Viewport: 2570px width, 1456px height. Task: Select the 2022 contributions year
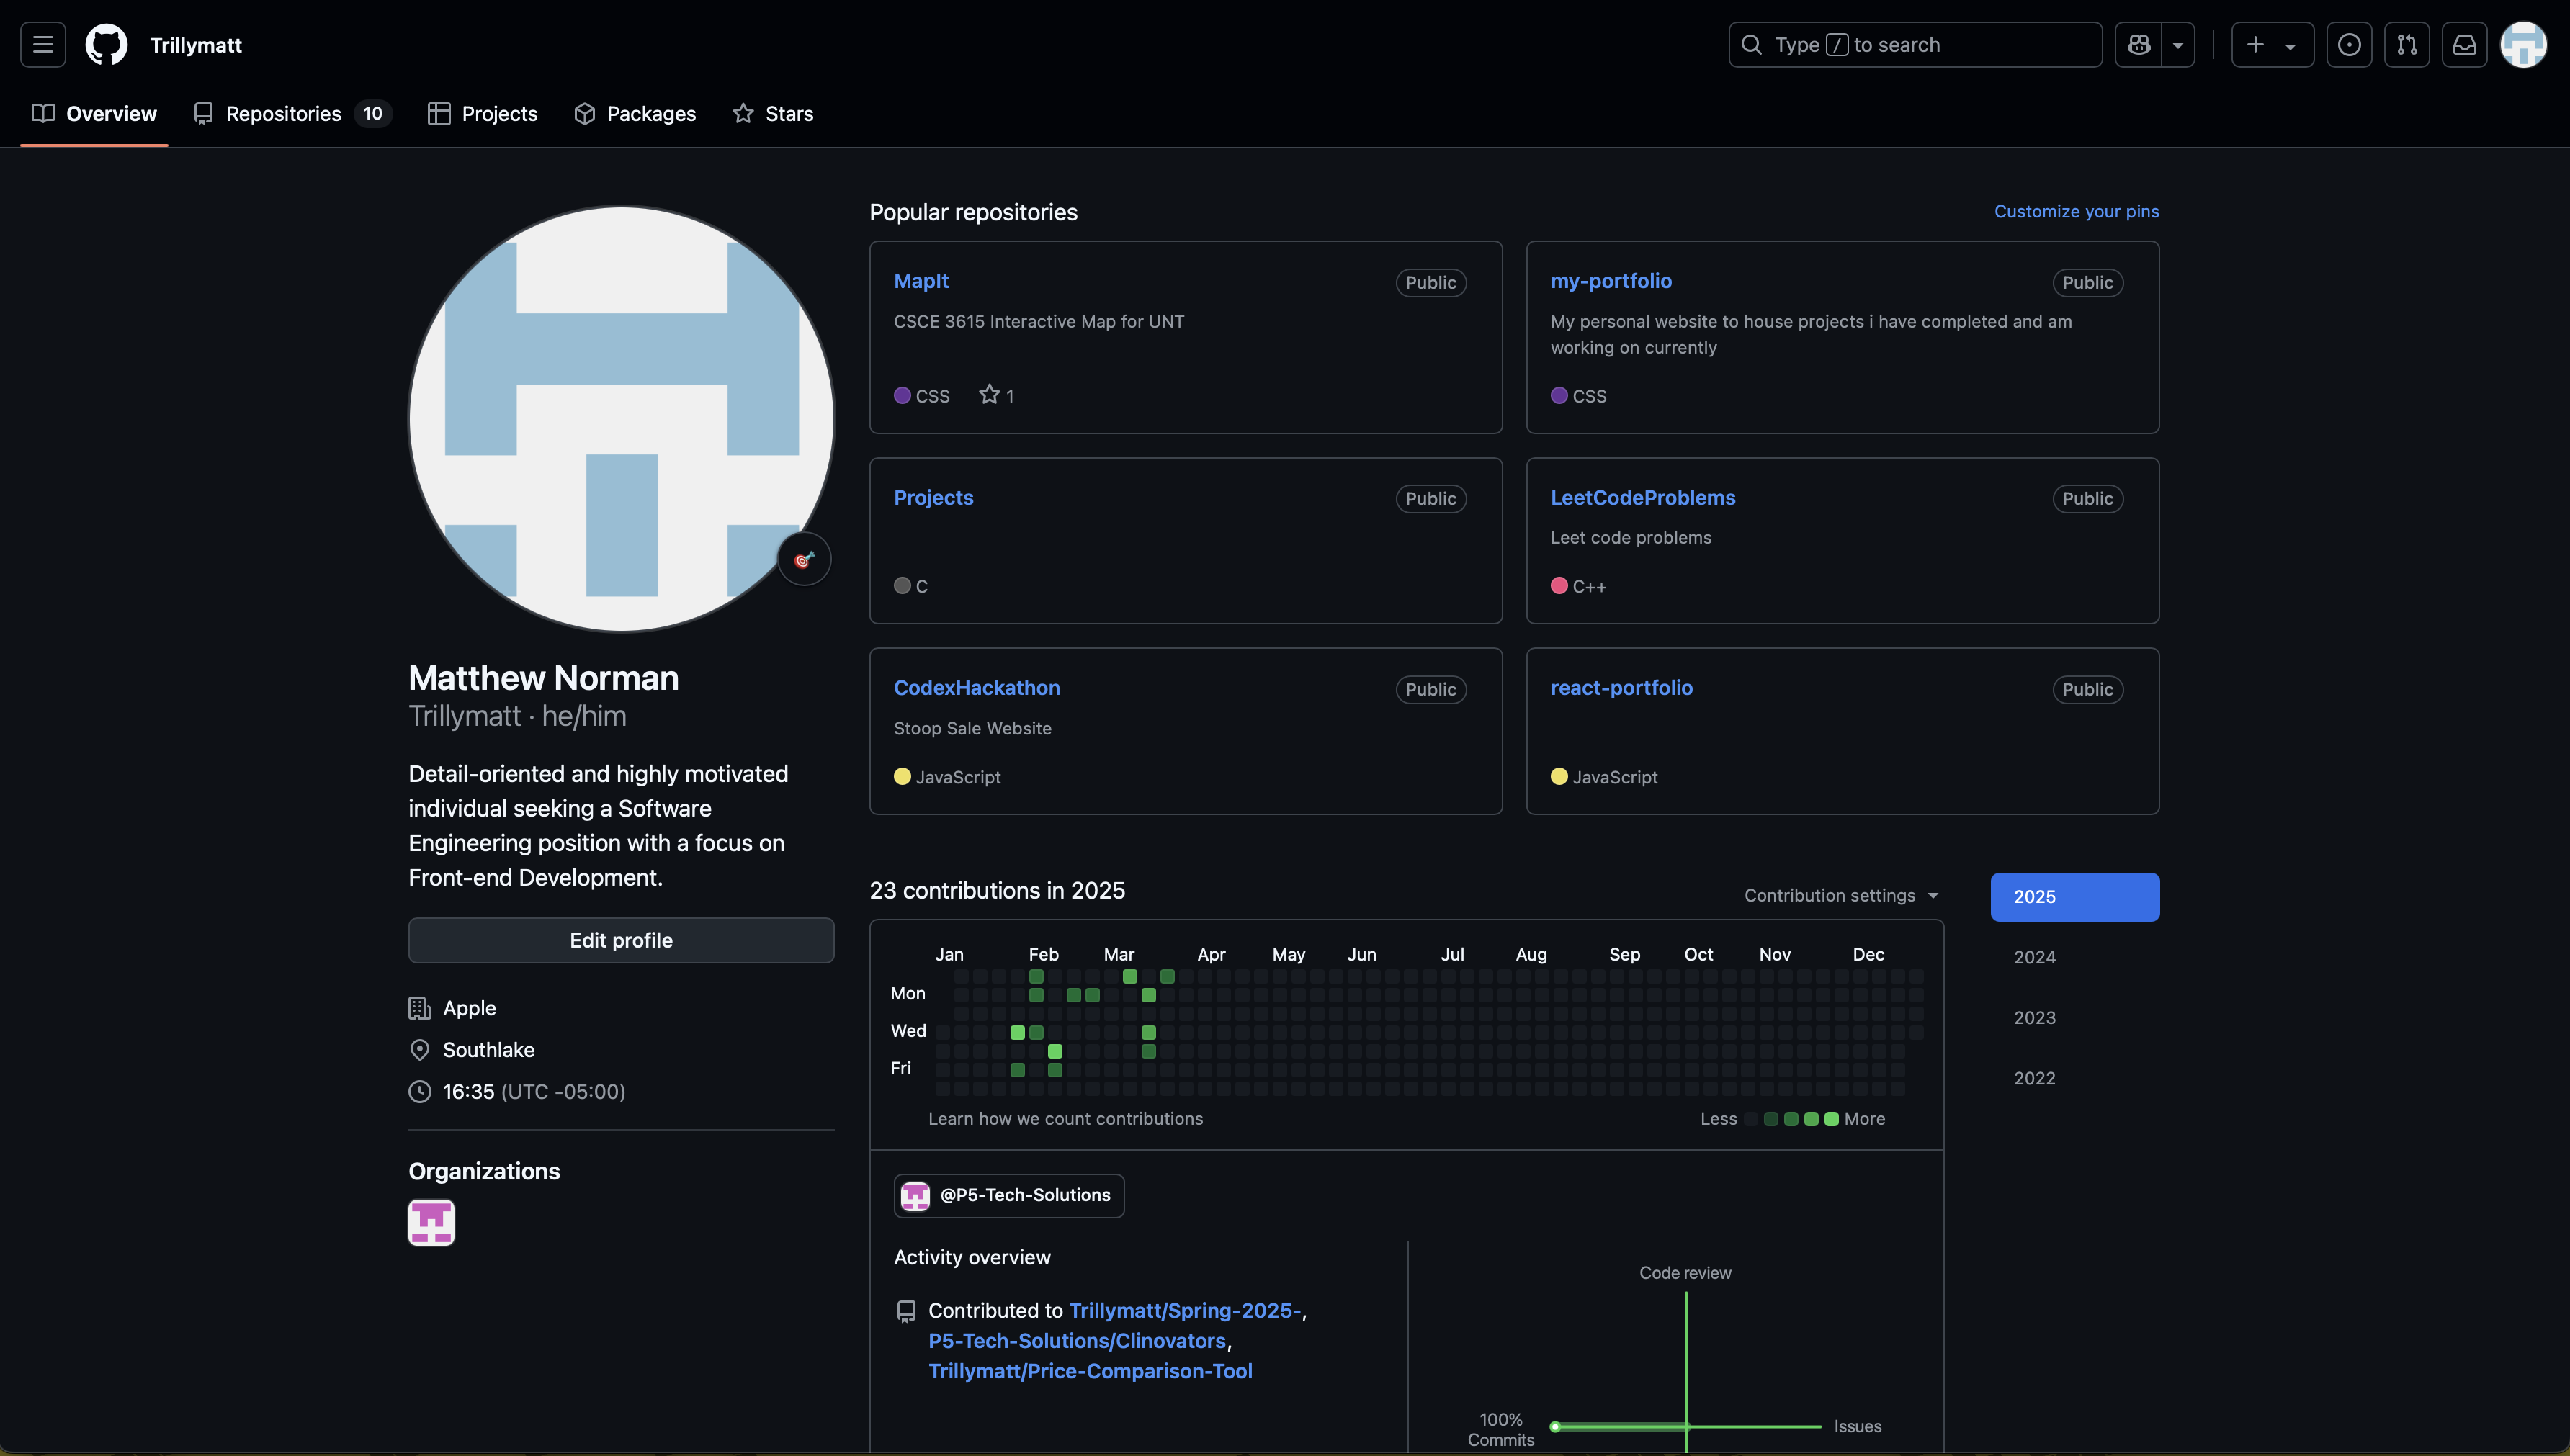point(2034,1077)
